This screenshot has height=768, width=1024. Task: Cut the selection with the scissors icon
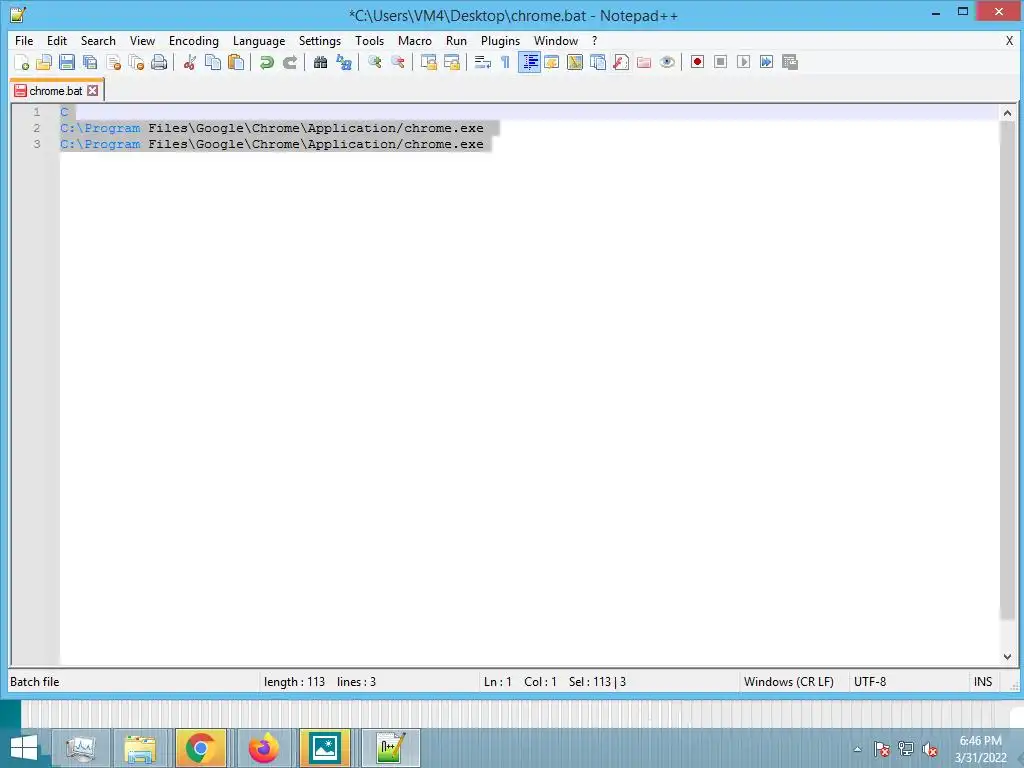[189, 62]
